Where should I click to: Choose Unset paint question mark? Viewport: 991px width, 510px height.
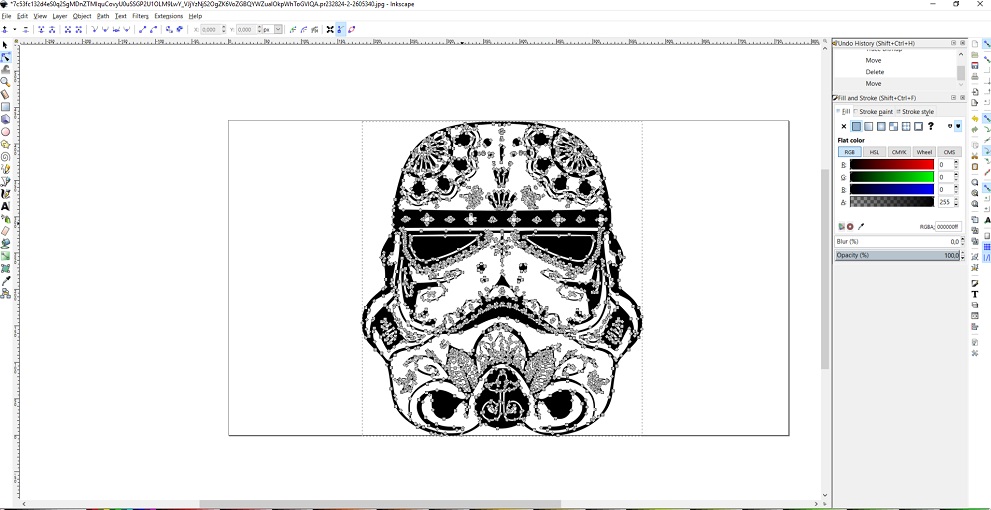[x=930, y=126]
